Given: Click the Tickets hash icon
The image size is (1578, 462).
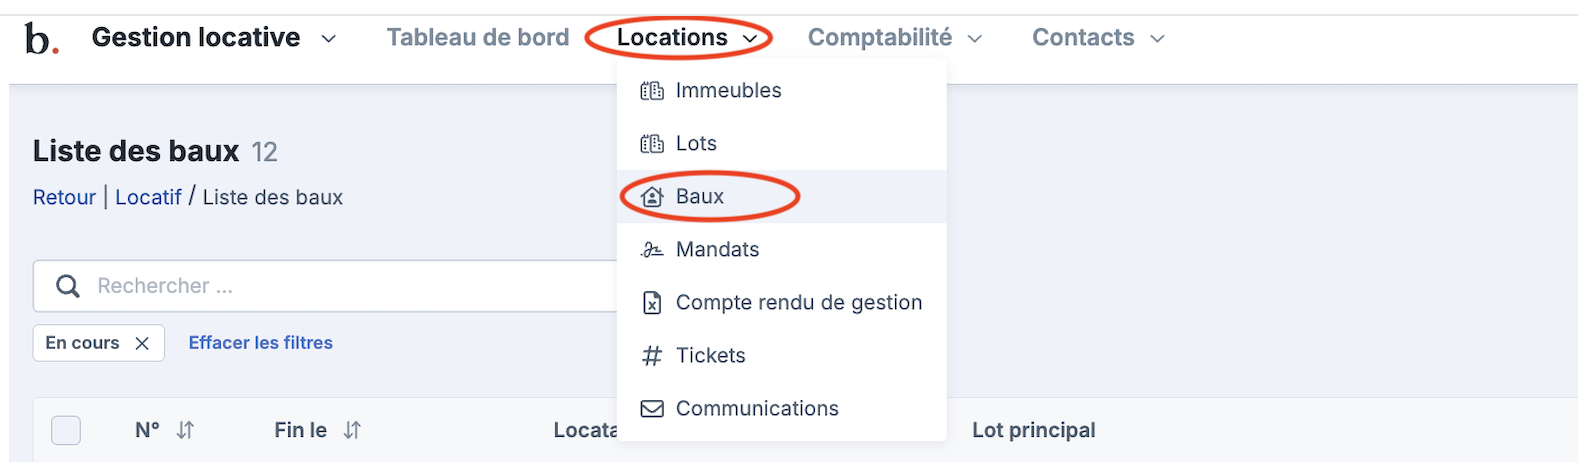Looking at the screenshot, I should 652,356.
